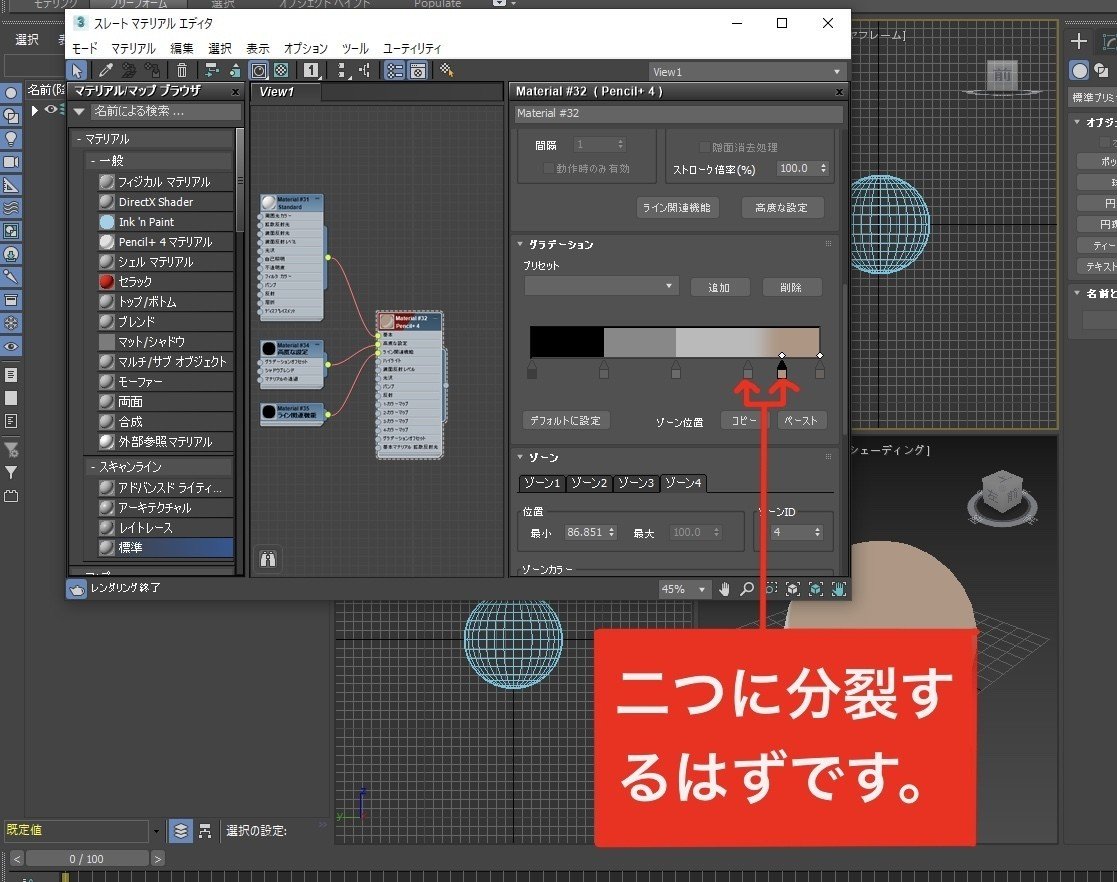Delete selected node with trash icon

coord(182,71)
